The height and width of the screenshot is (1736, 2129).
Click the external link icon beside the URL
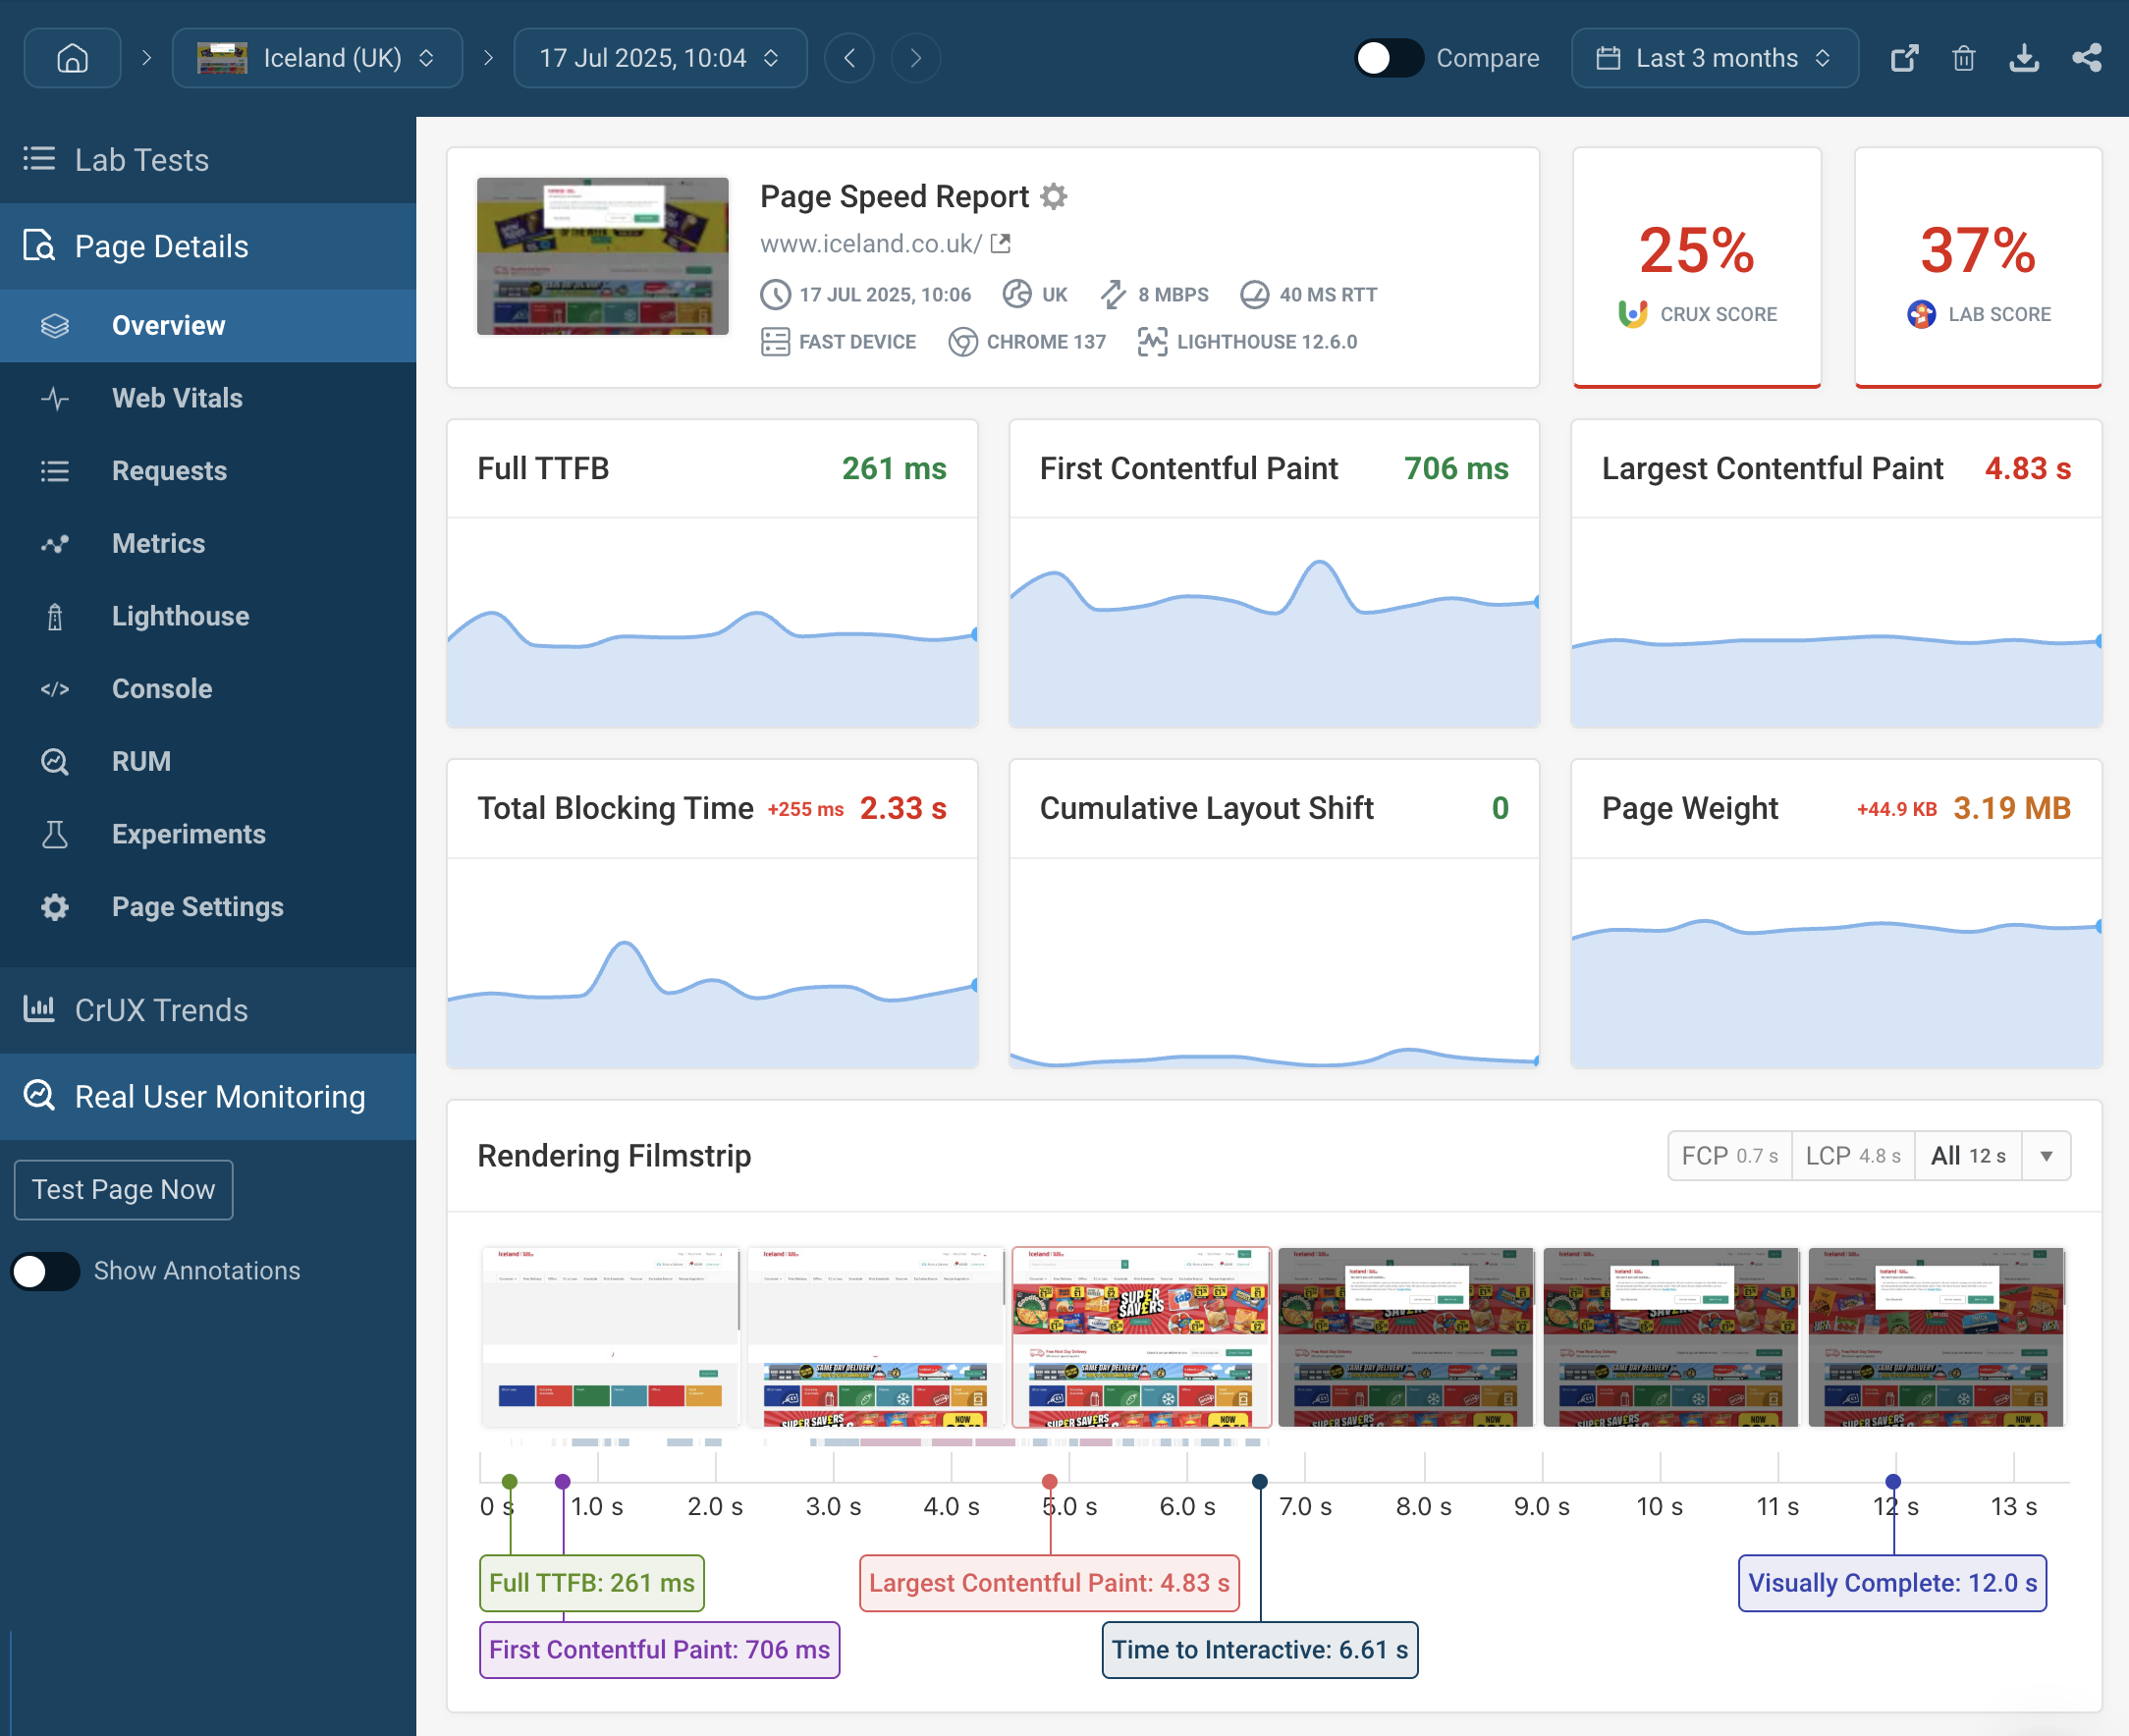coord(1001,244)
